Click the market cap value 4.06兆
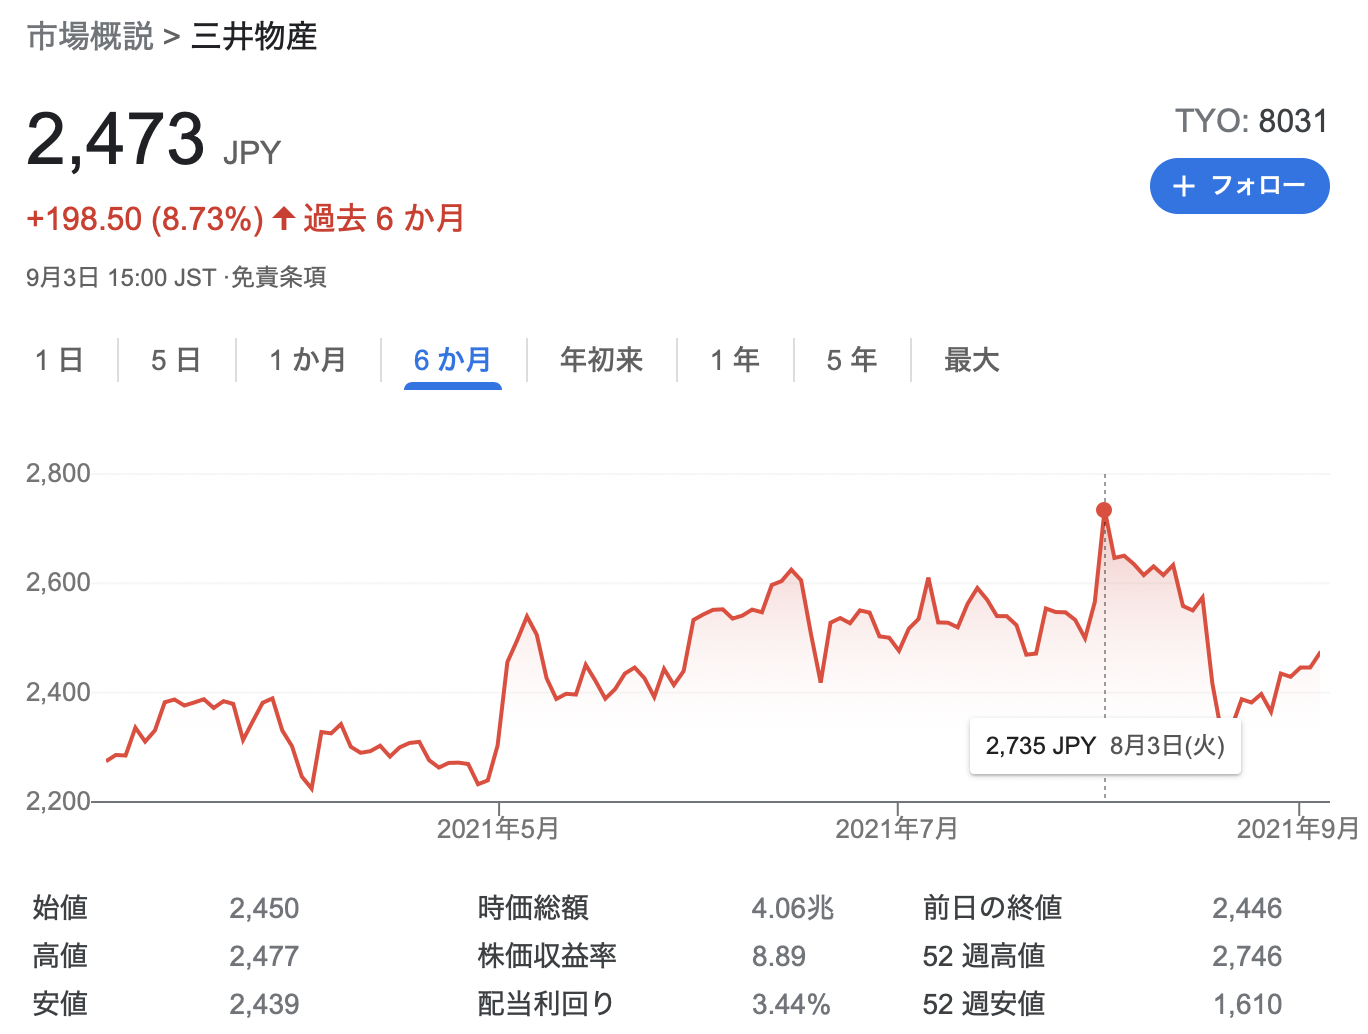 tap(793, 908)
